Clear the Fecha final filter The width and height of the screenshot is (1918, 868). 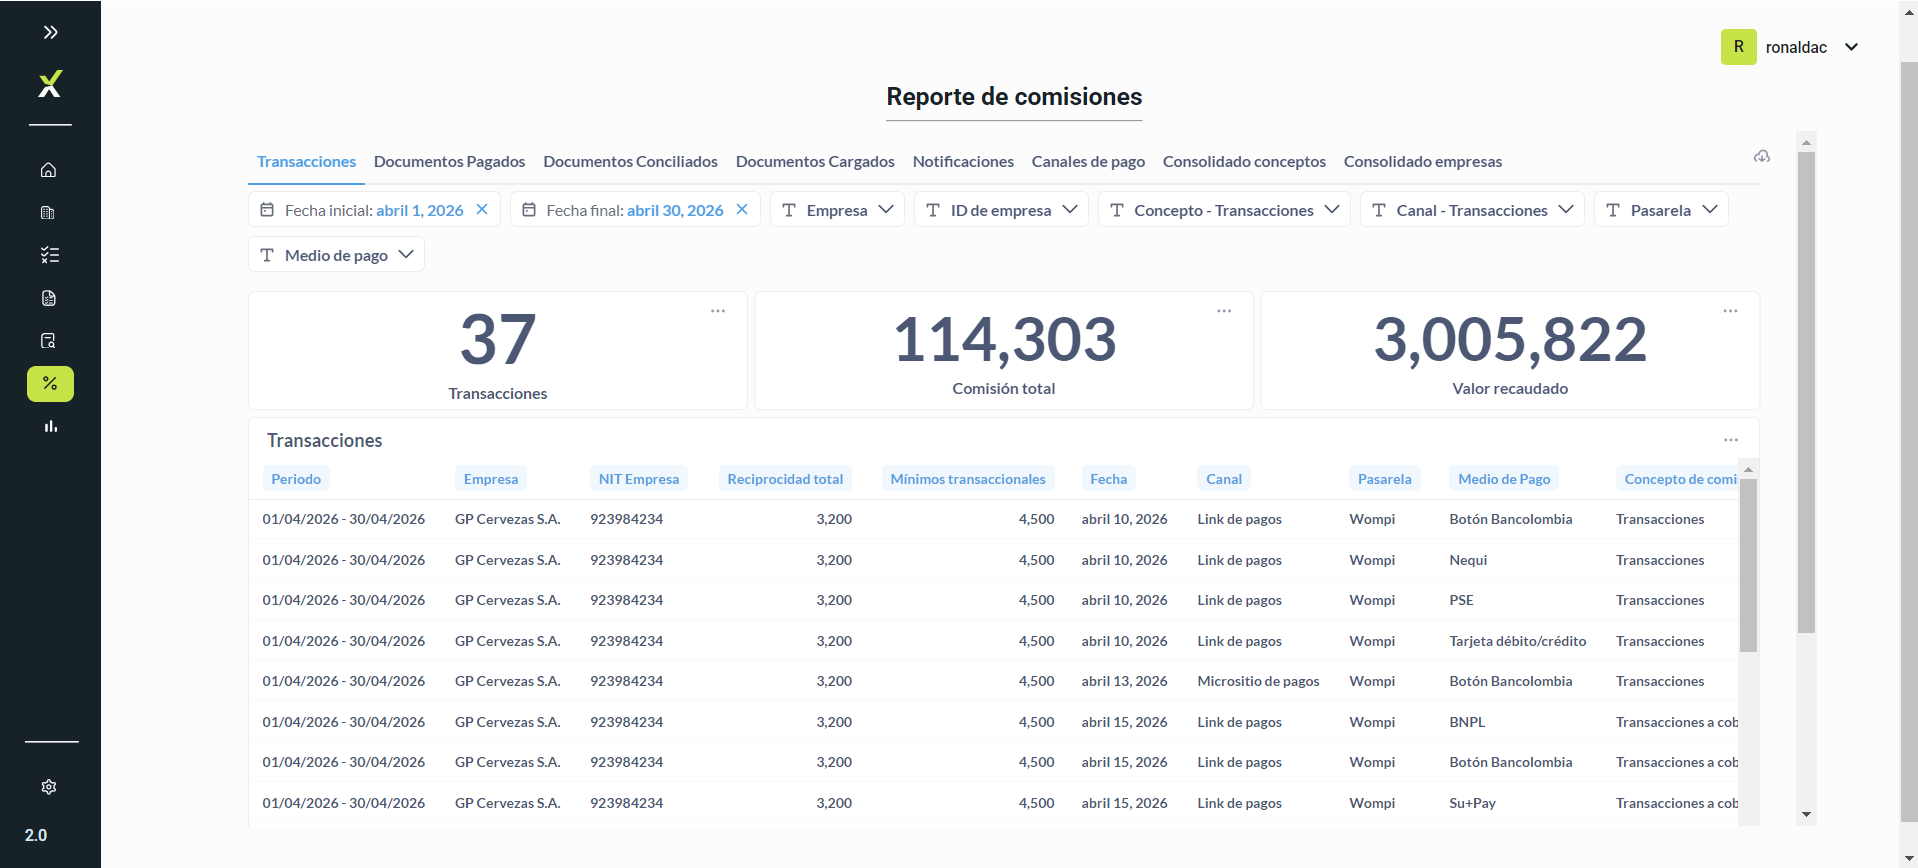click(742, 209)
